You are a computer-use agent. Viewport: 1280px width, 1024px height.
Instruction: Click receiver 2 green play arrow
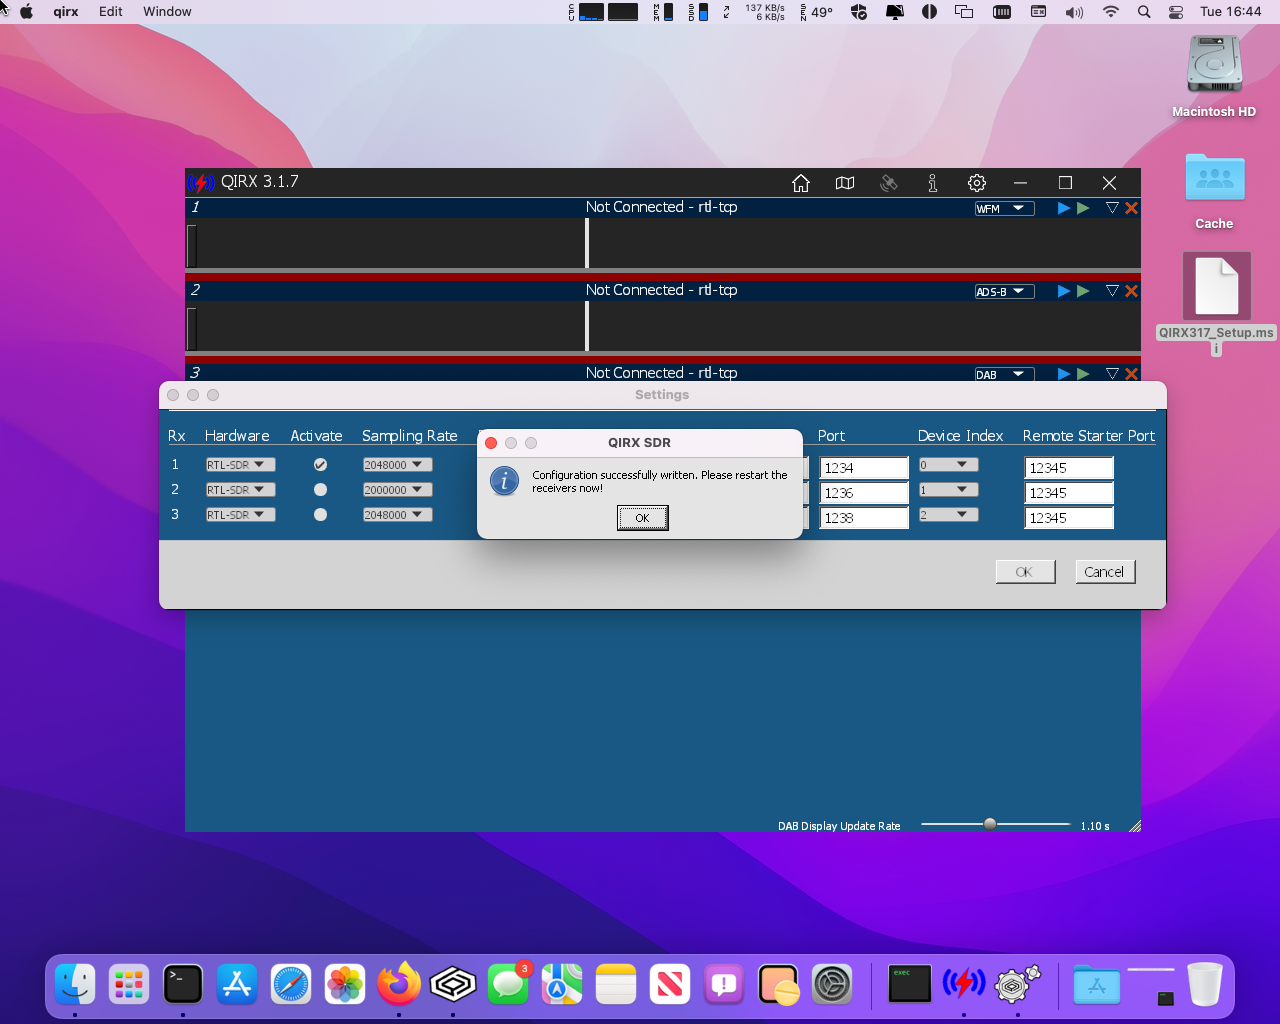click(x=1083, y=291)
